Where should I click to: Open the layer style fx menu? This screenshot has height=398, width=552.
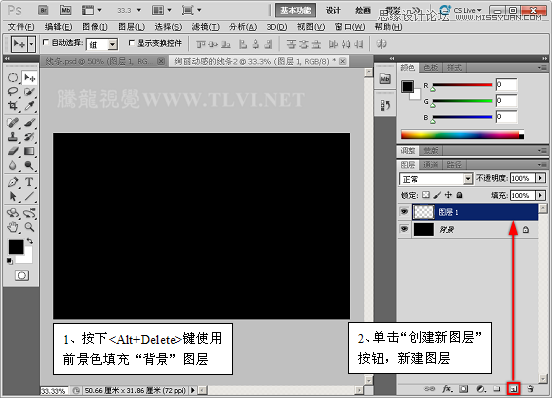(x=447, y=389)
